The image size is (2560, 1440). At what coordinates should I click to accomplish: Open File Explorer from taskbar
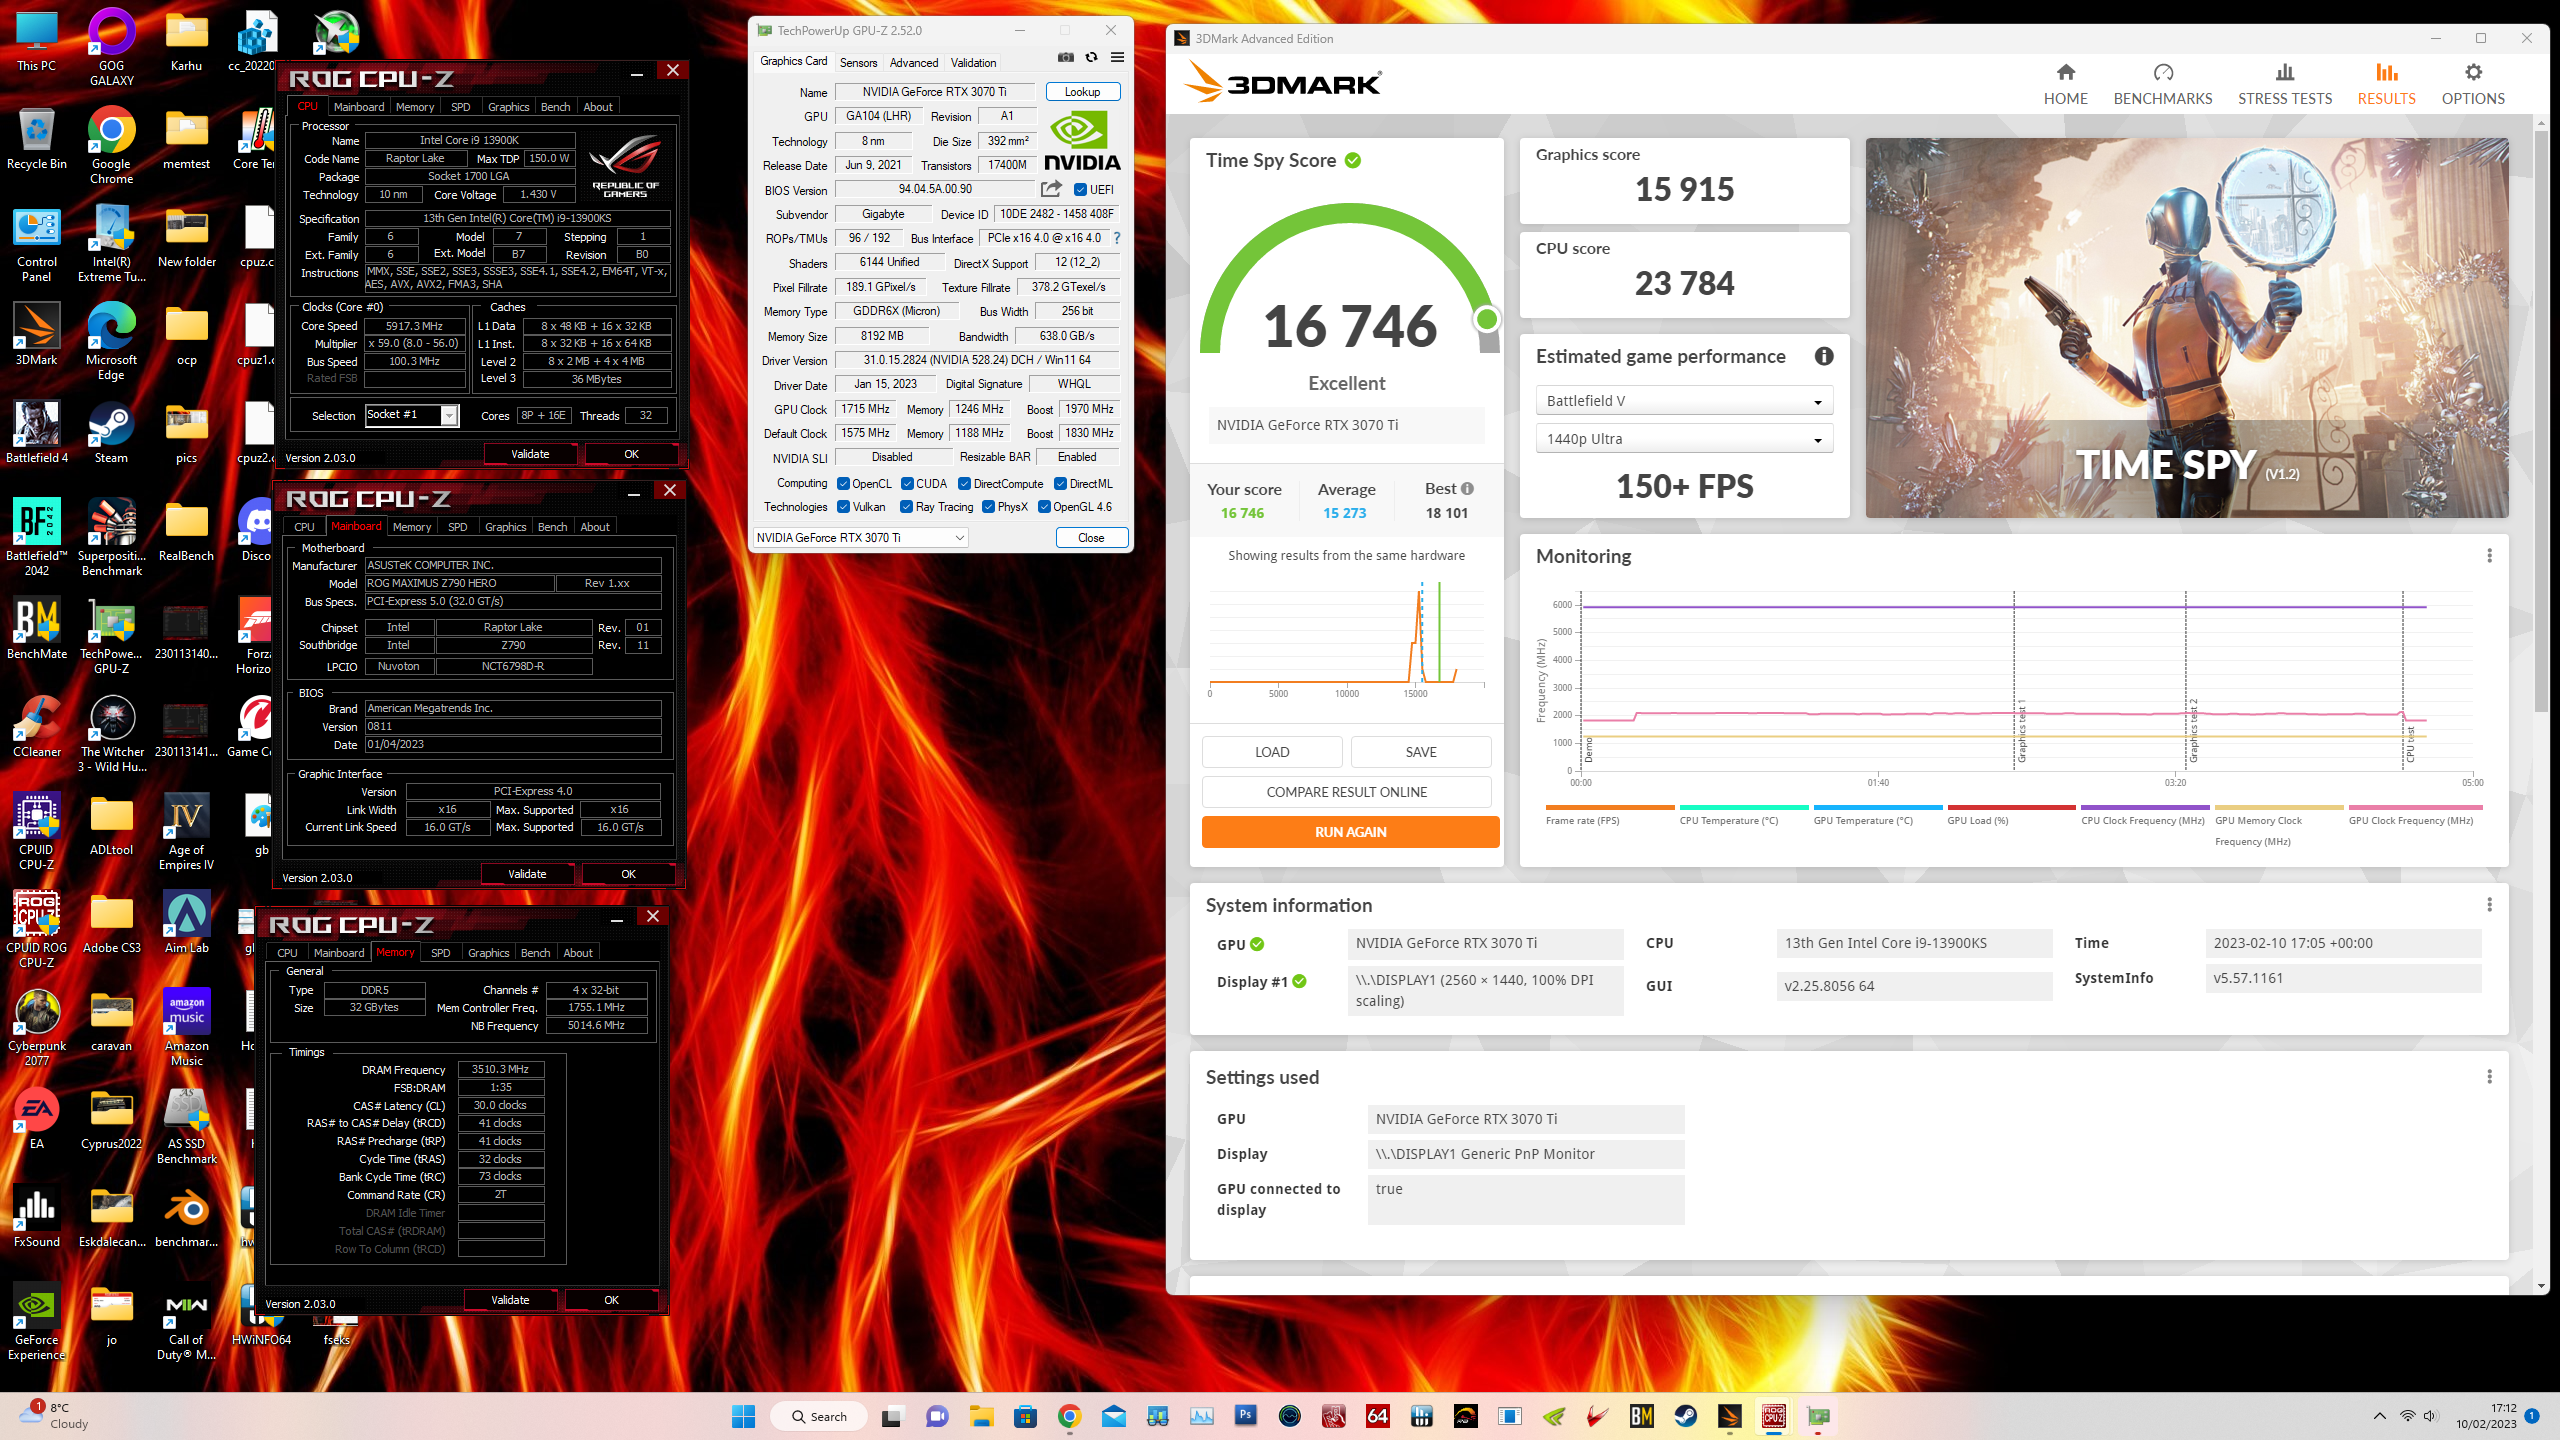981,1416
